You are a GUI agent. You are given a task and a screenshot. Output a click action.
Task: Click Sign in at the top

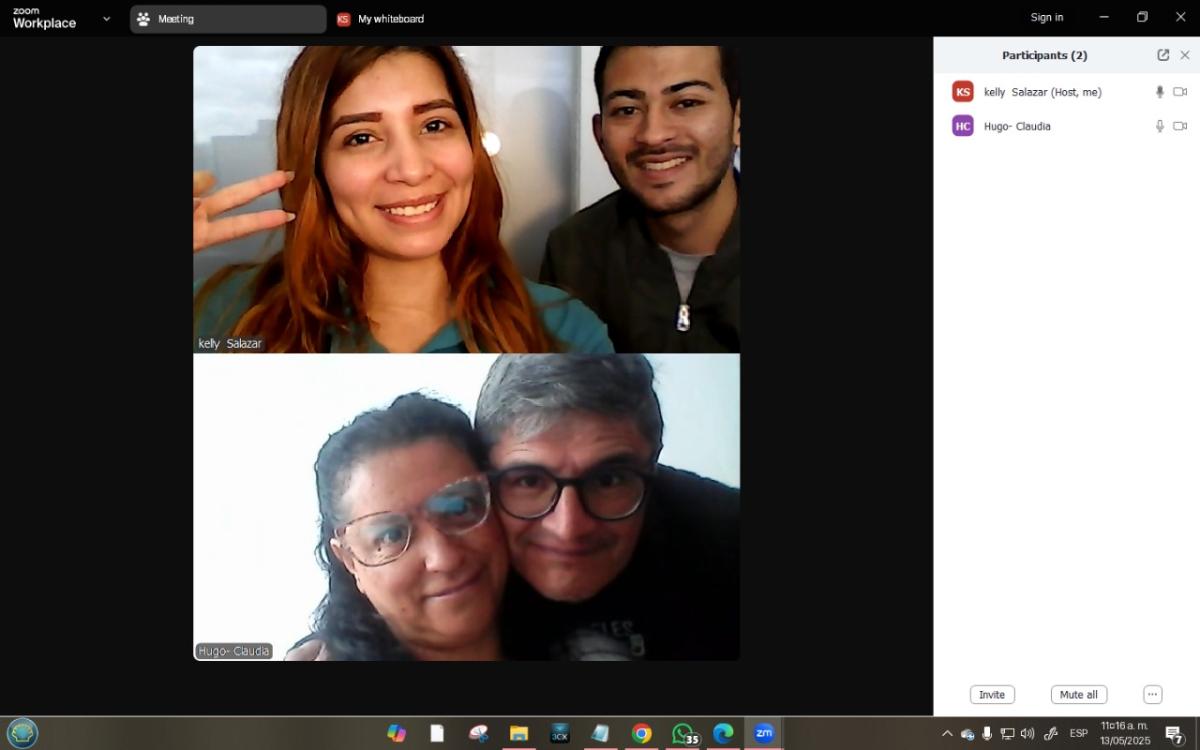[1047, 17]
